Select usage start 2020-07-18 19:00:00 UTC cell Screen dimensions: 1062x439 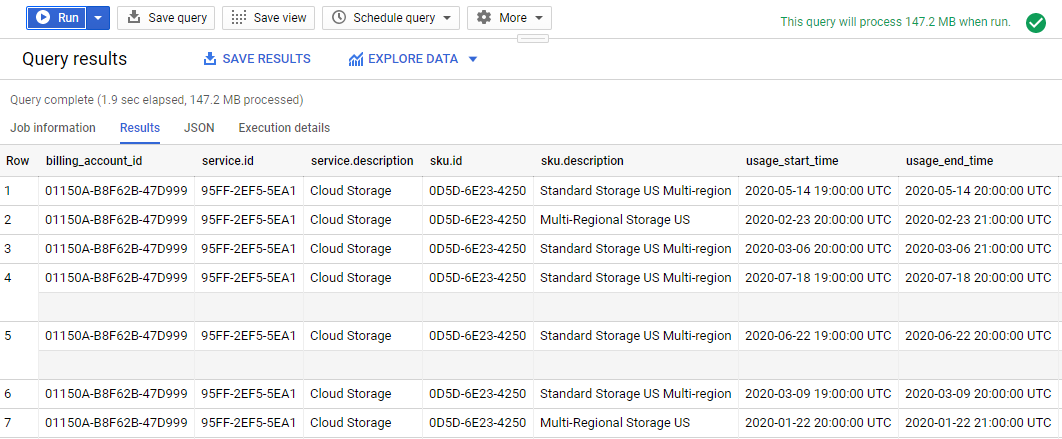(x=818, y=278)
